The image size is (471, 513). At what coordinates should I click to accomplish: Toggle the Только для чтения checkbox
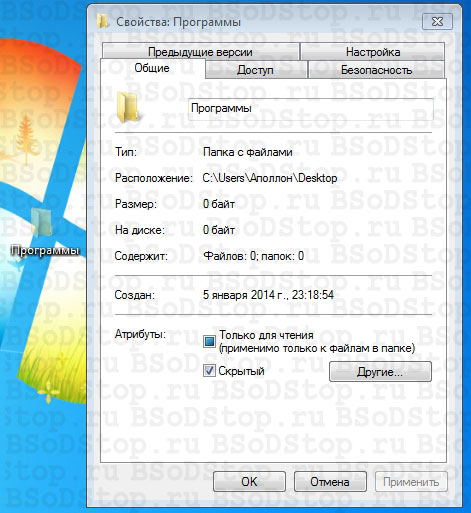pos(209,341)
